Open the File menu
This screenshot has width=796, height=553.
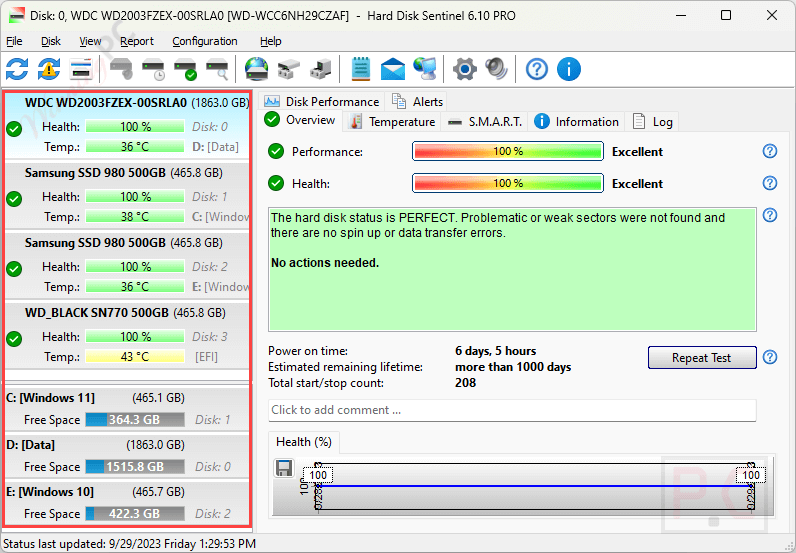click(14, 41)
